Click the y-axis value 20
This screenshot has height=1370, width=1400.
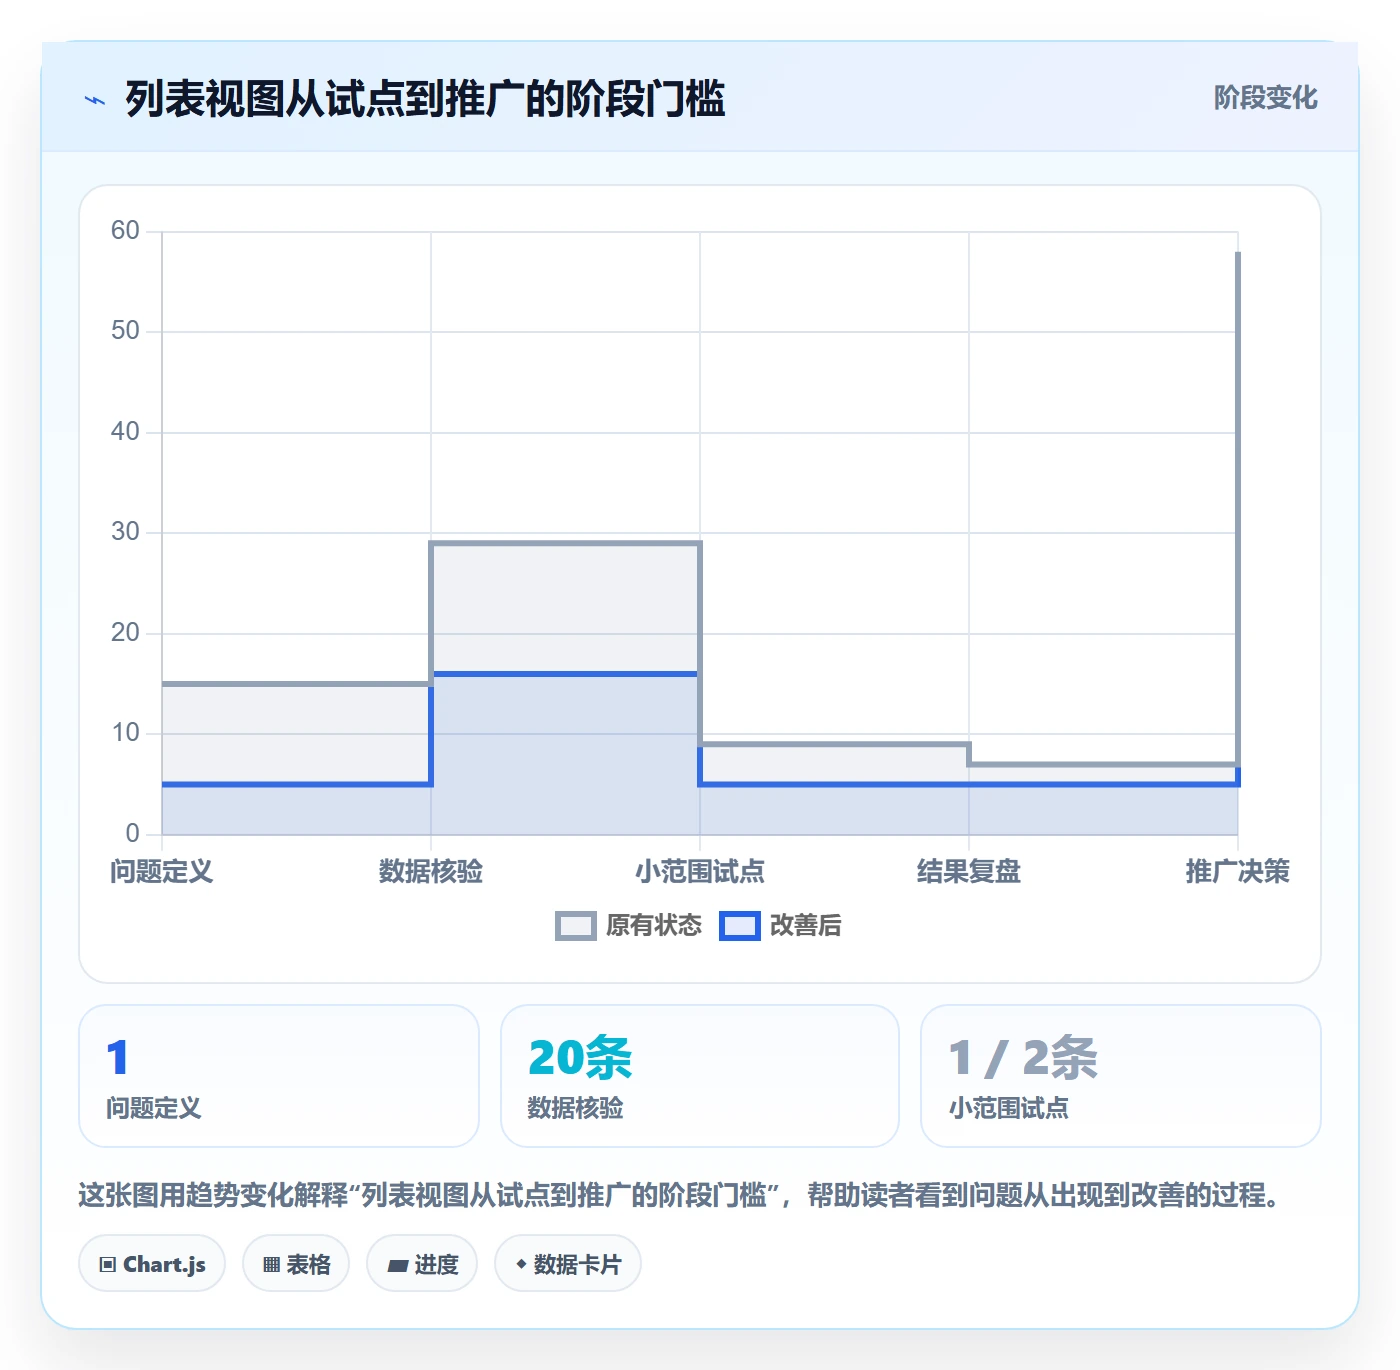tap(125, 633)
